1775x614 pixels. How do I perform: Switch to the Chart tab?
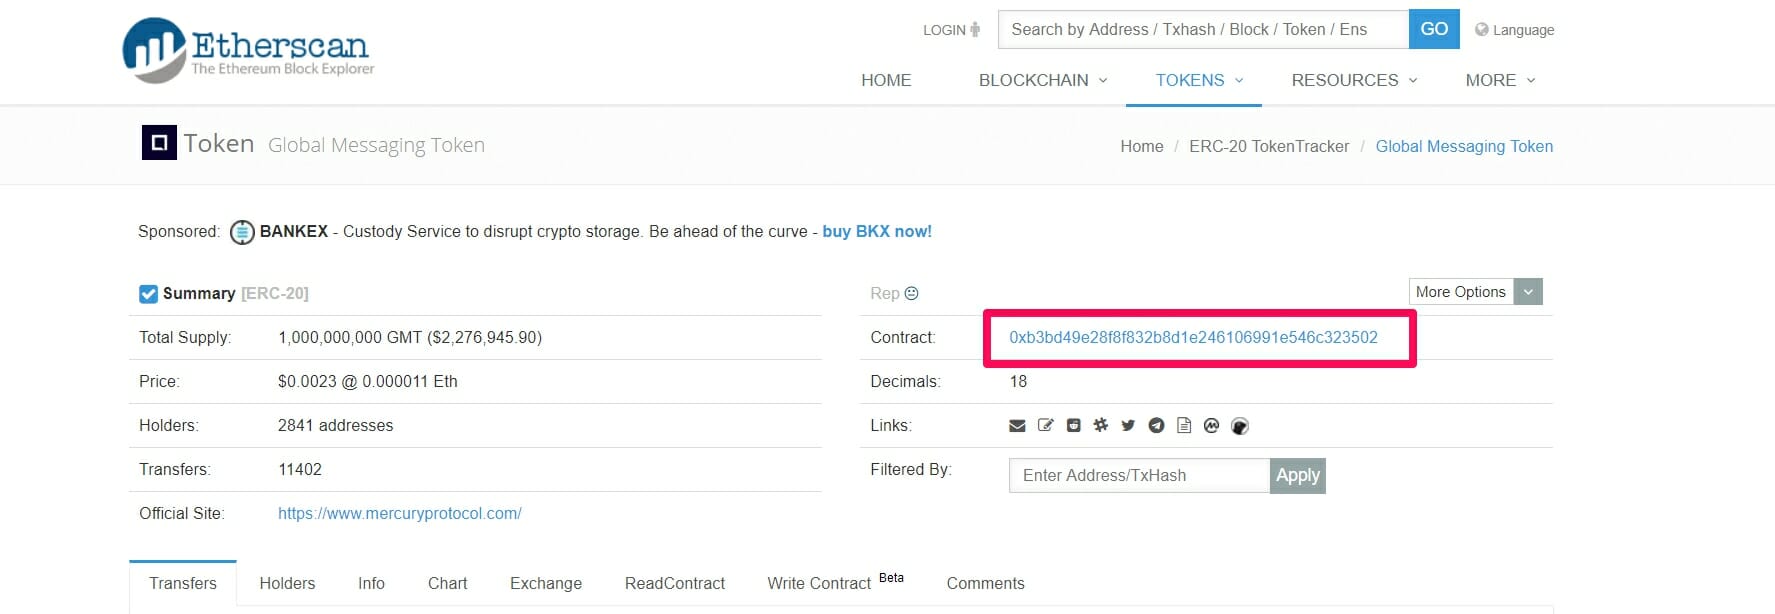tap(447, 583)
